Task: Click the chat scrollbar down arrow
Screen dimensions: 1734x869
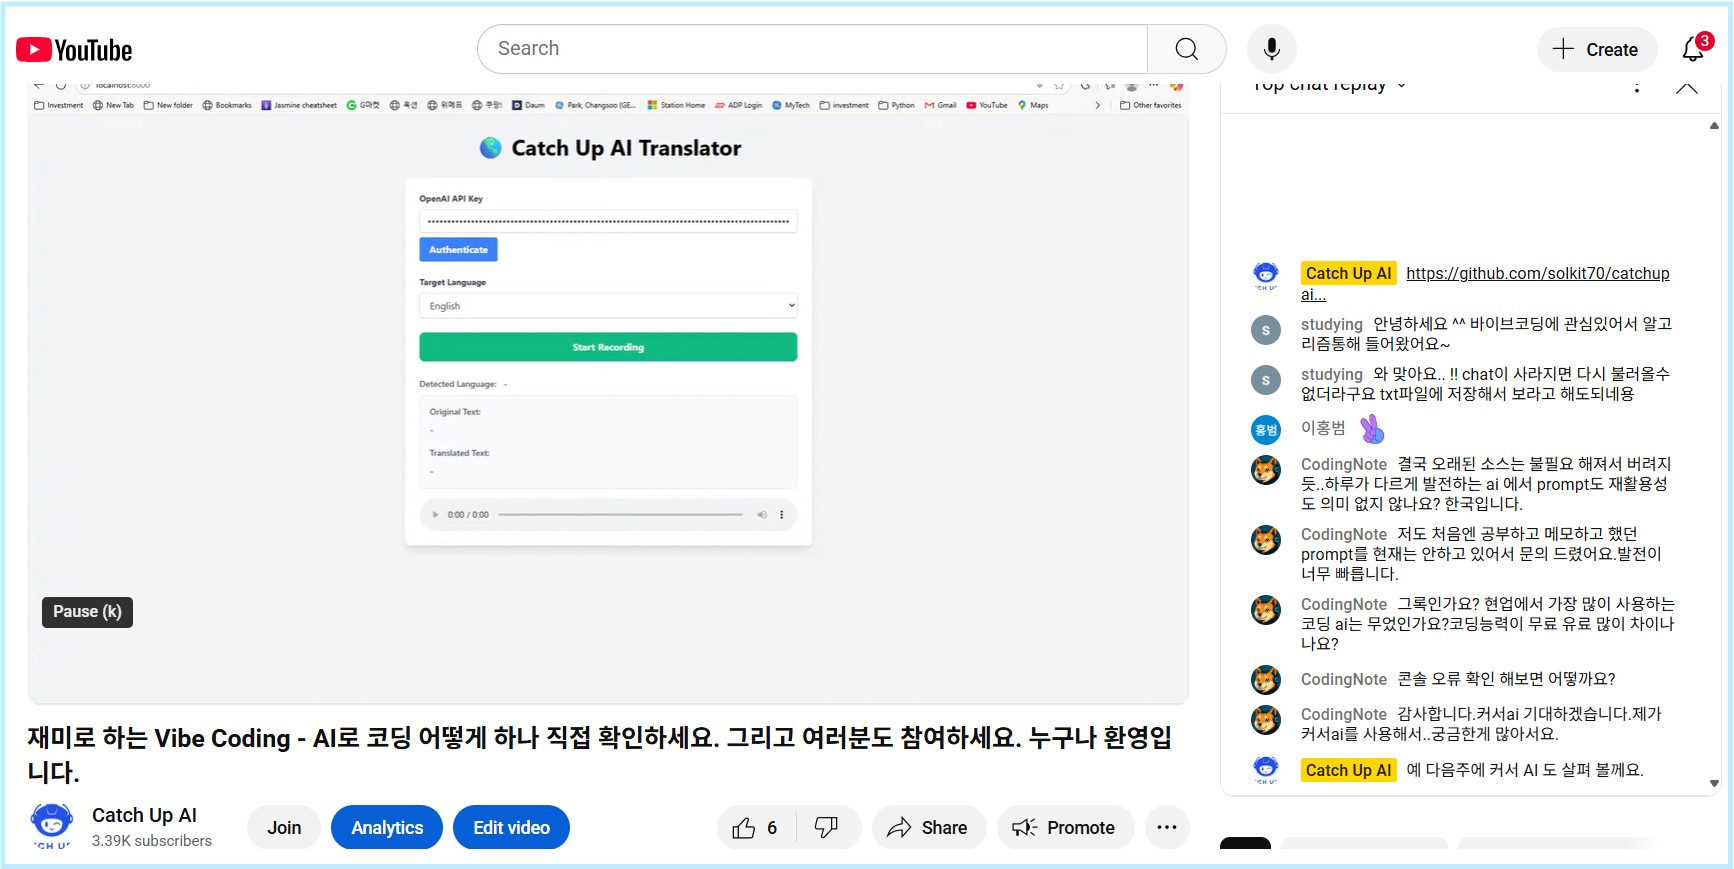Action: click(1714, 784)
